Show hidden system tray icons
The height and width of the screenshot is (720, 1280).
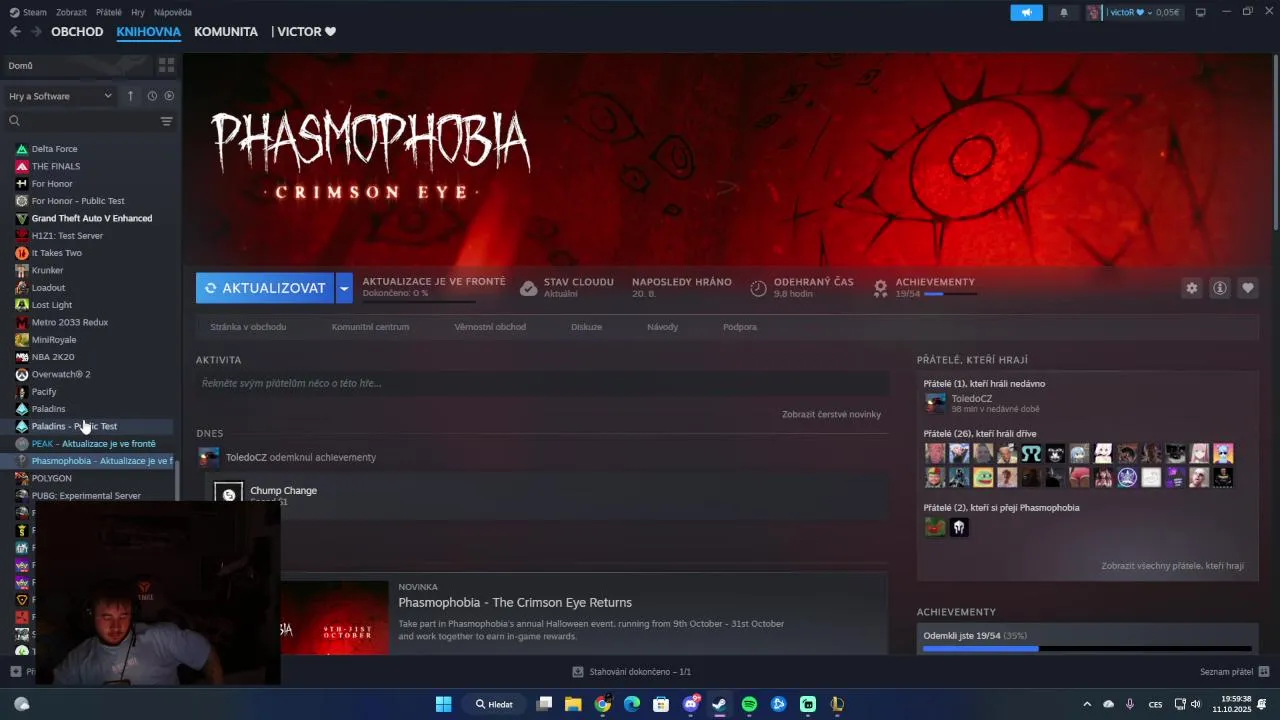pos(1087,704)
